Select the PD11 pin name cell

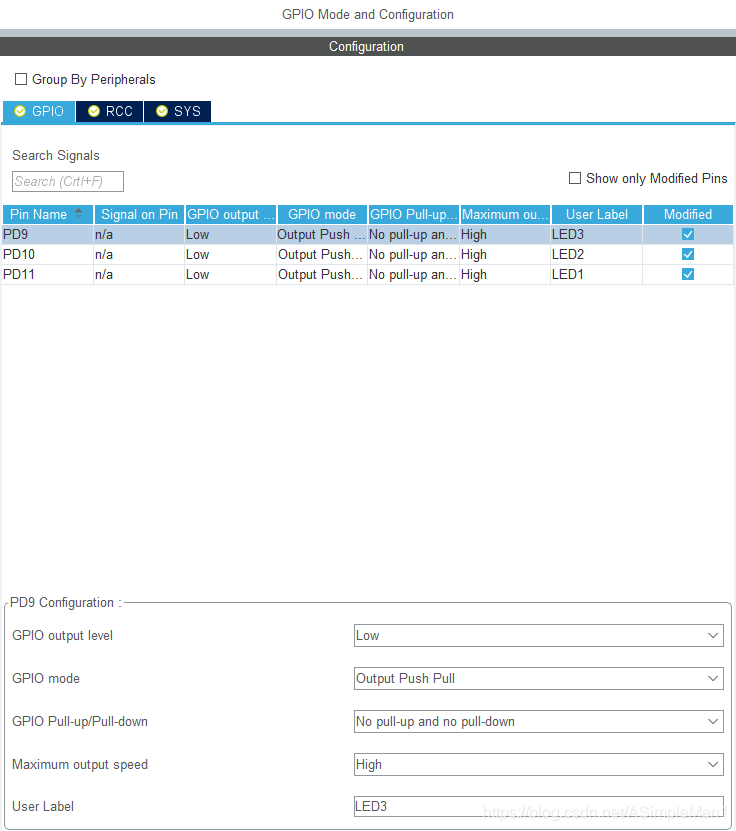coord(48,275)
